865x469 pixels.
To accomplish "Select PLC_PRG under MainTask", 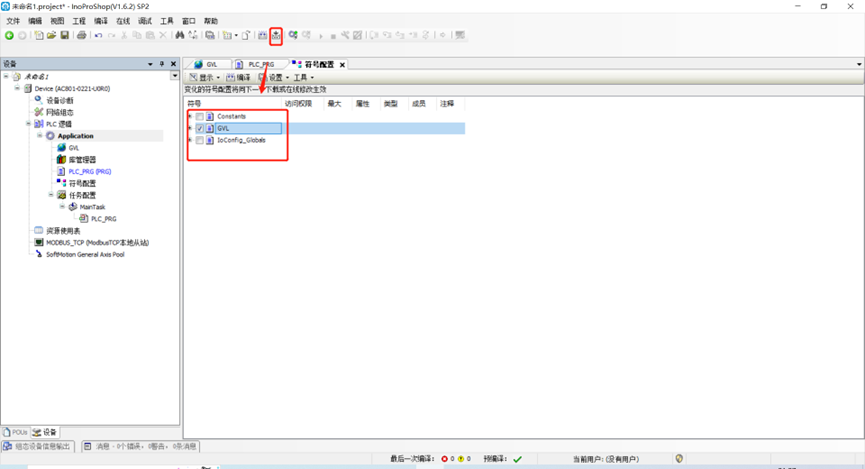I will (x=104, y=219).
